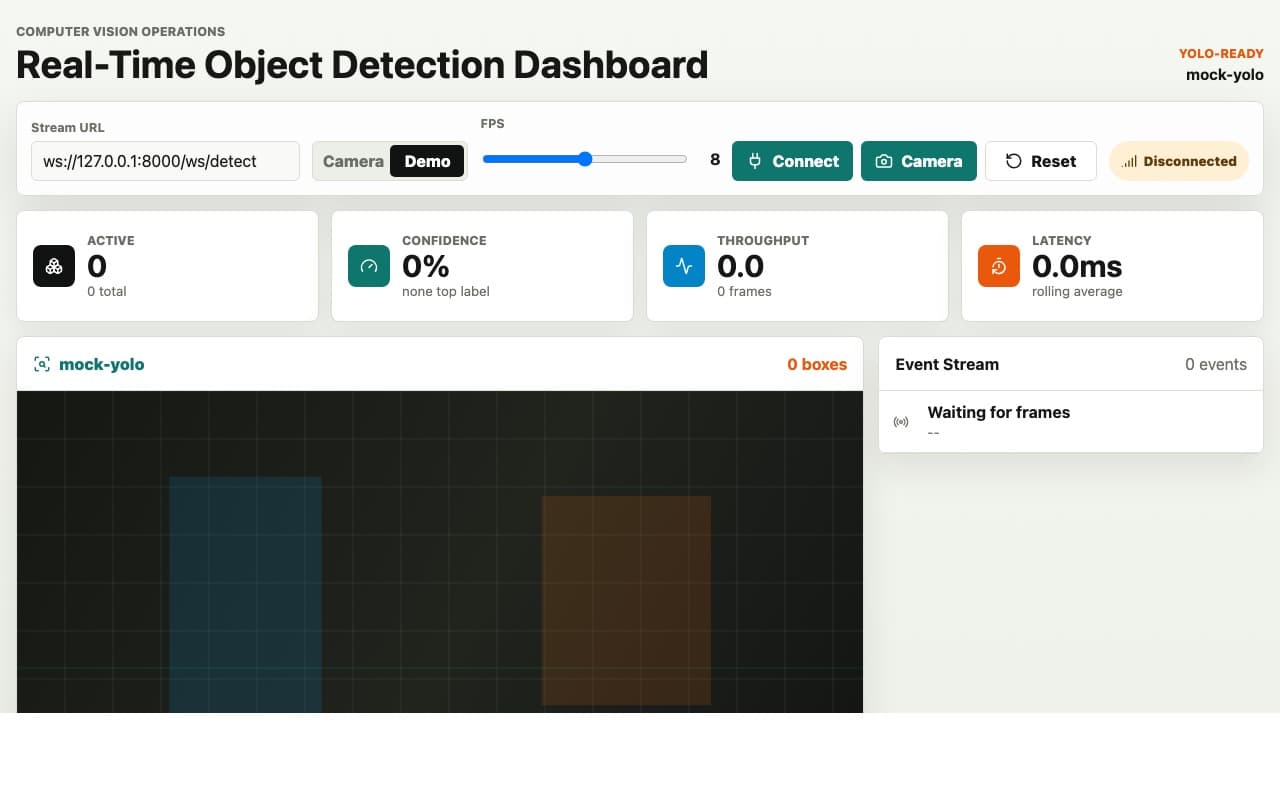Image resolution: width=1280 pixels, height=800 pixels.
Task: Click the "0 frames" text
Action: [744, 291]
